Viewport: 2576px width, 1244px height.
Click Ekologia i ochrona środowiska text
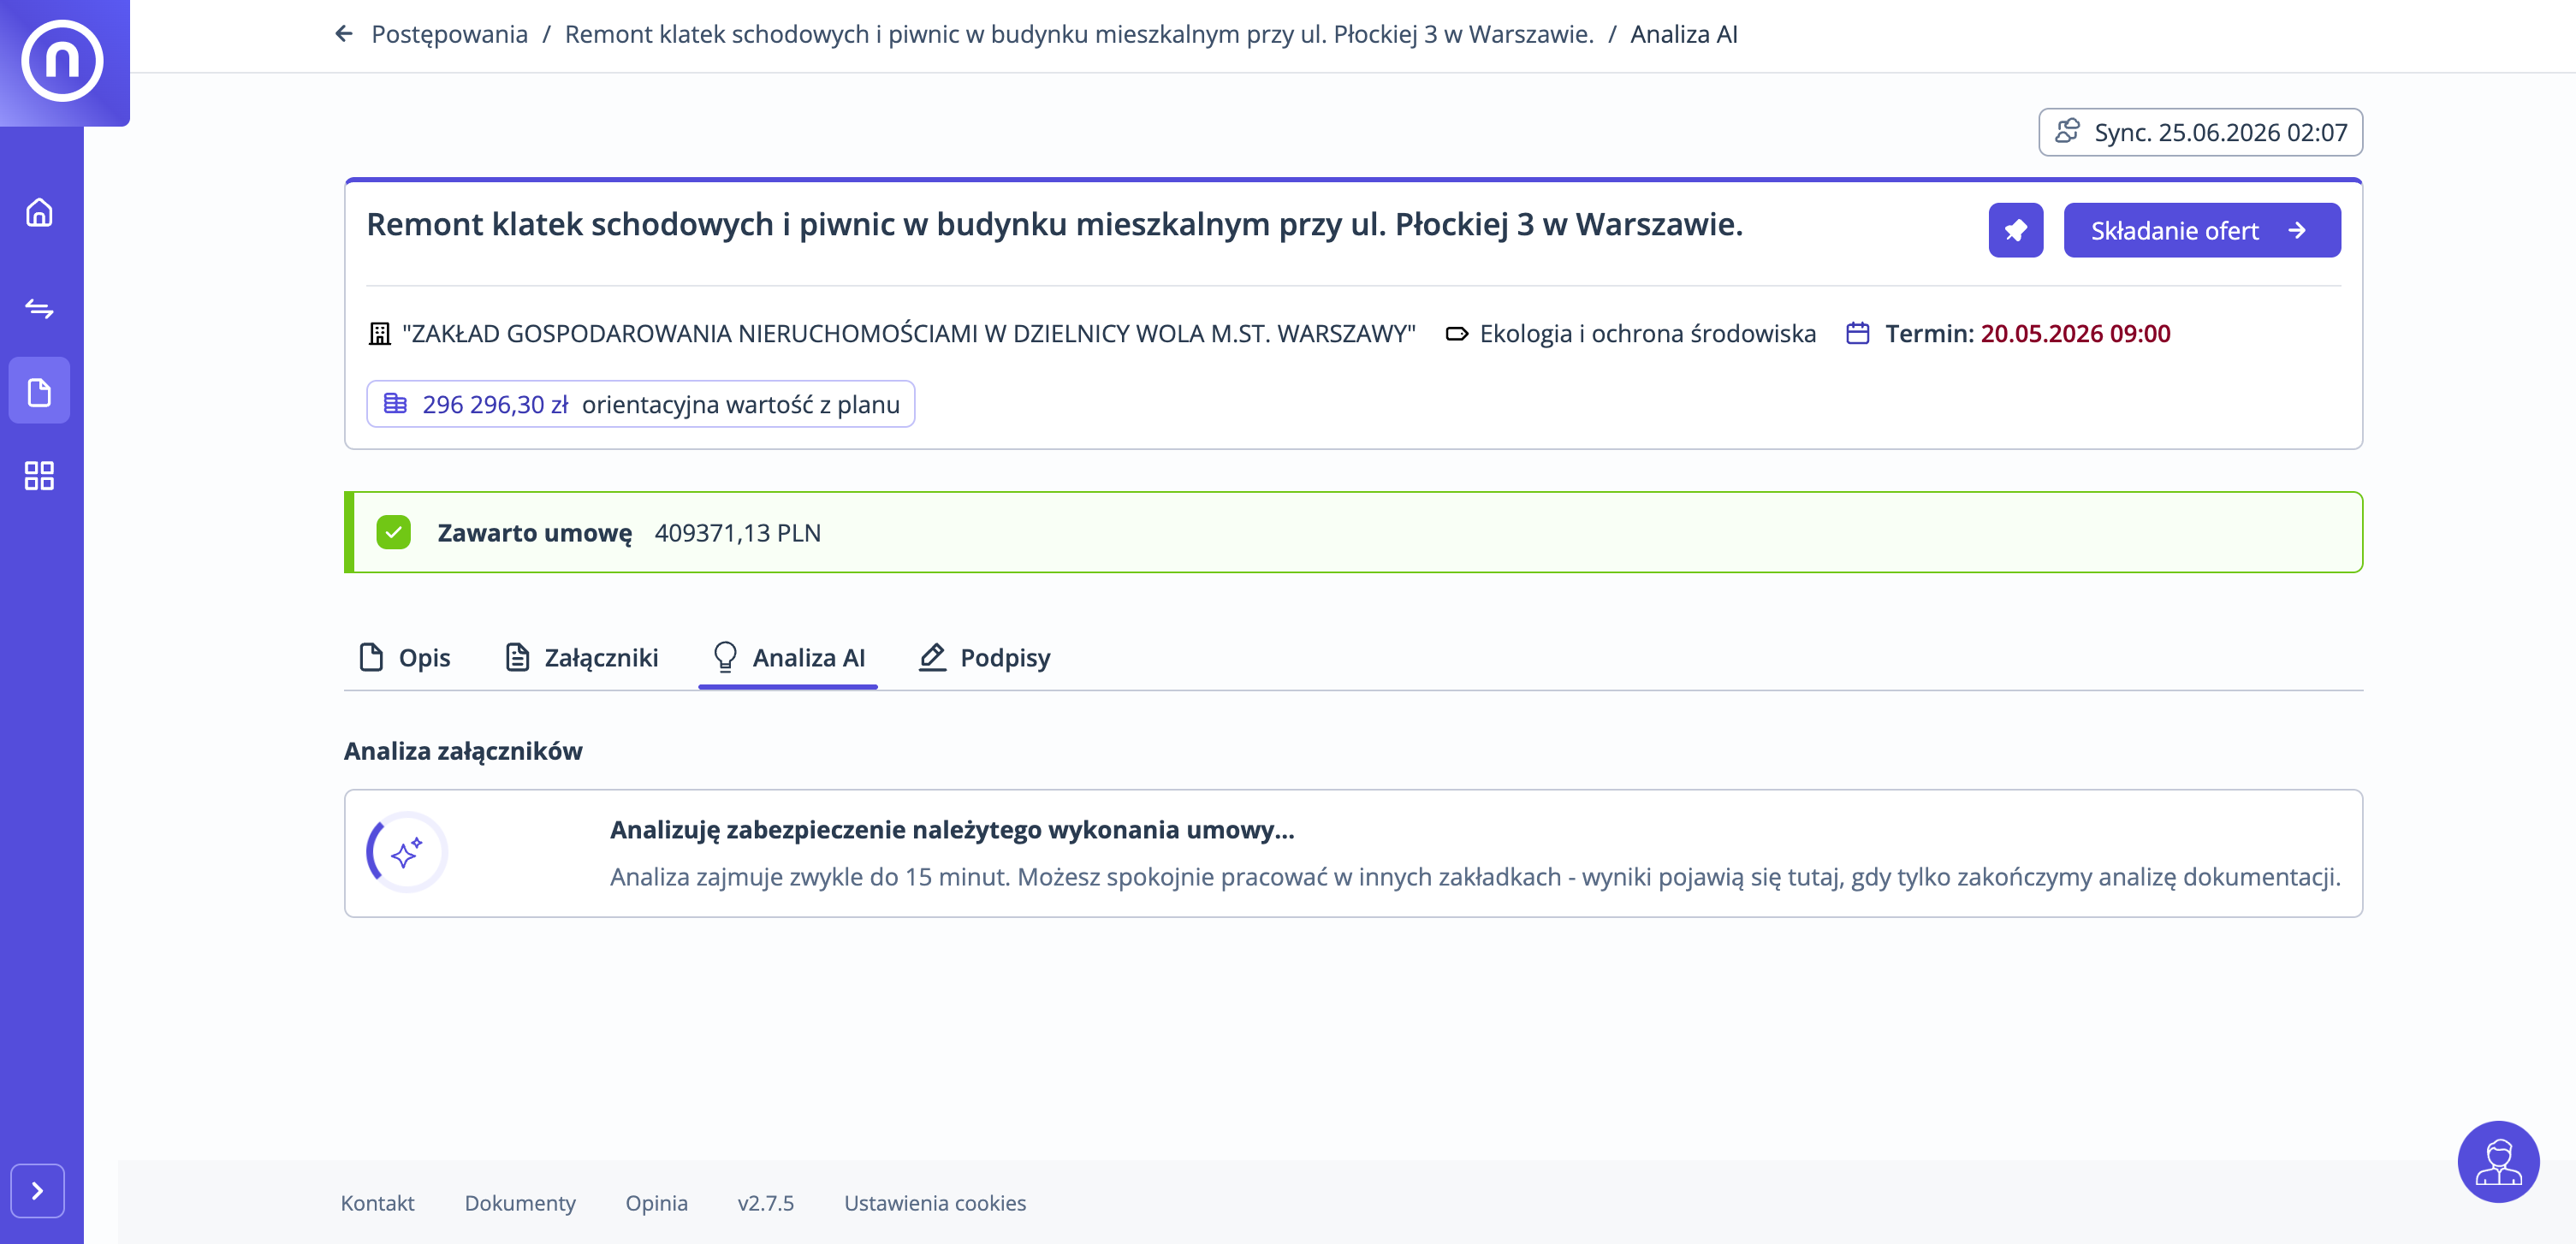coord(1647,334)
